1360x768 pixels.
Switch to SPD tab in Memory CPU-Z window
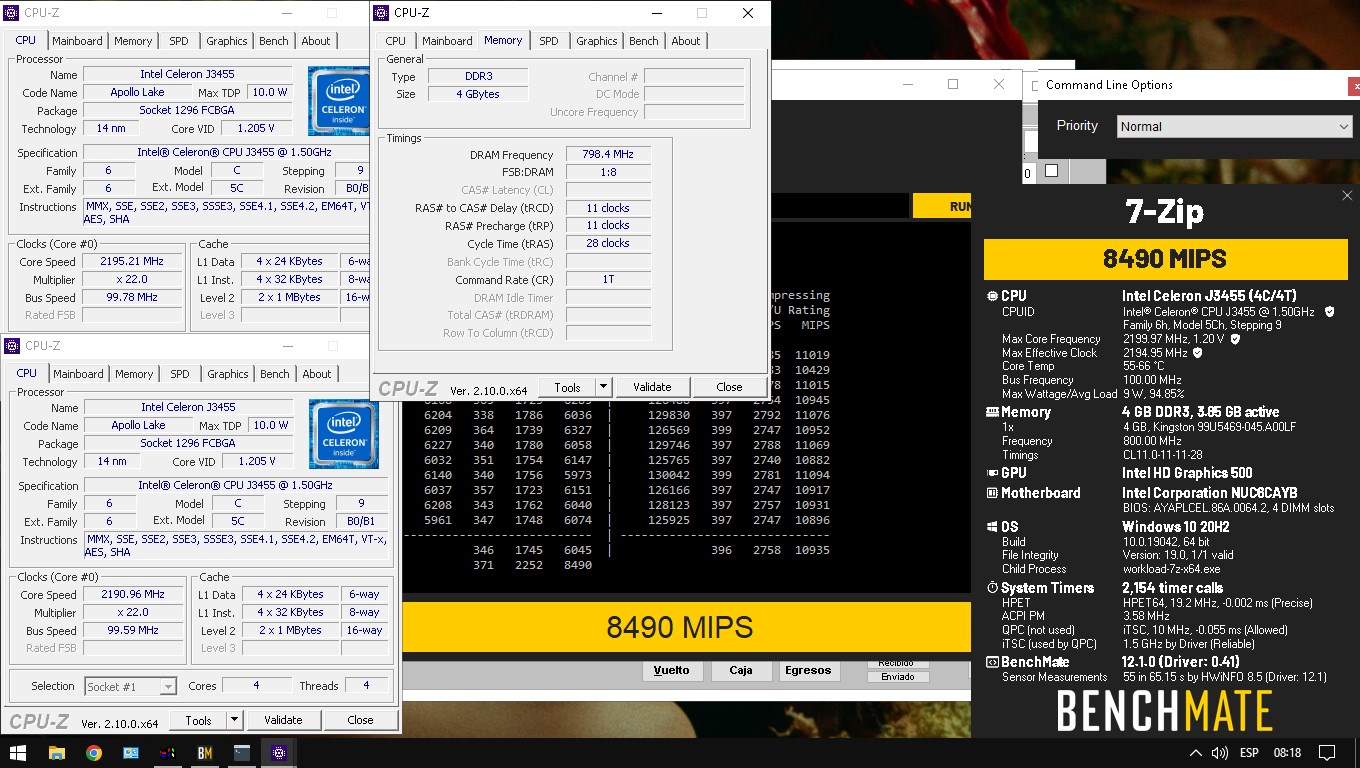pos(549,41)
